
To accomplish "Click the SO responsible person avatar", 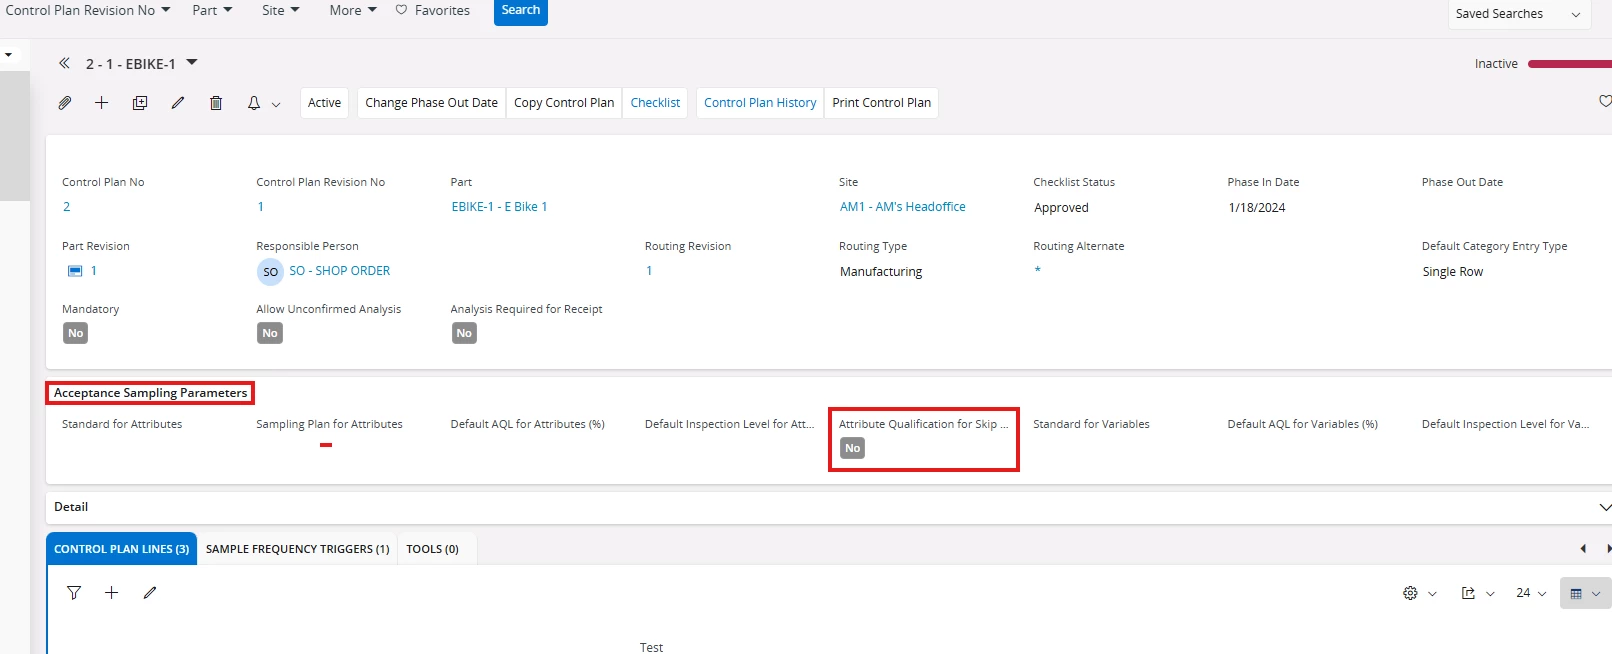I will coord(270,272).
